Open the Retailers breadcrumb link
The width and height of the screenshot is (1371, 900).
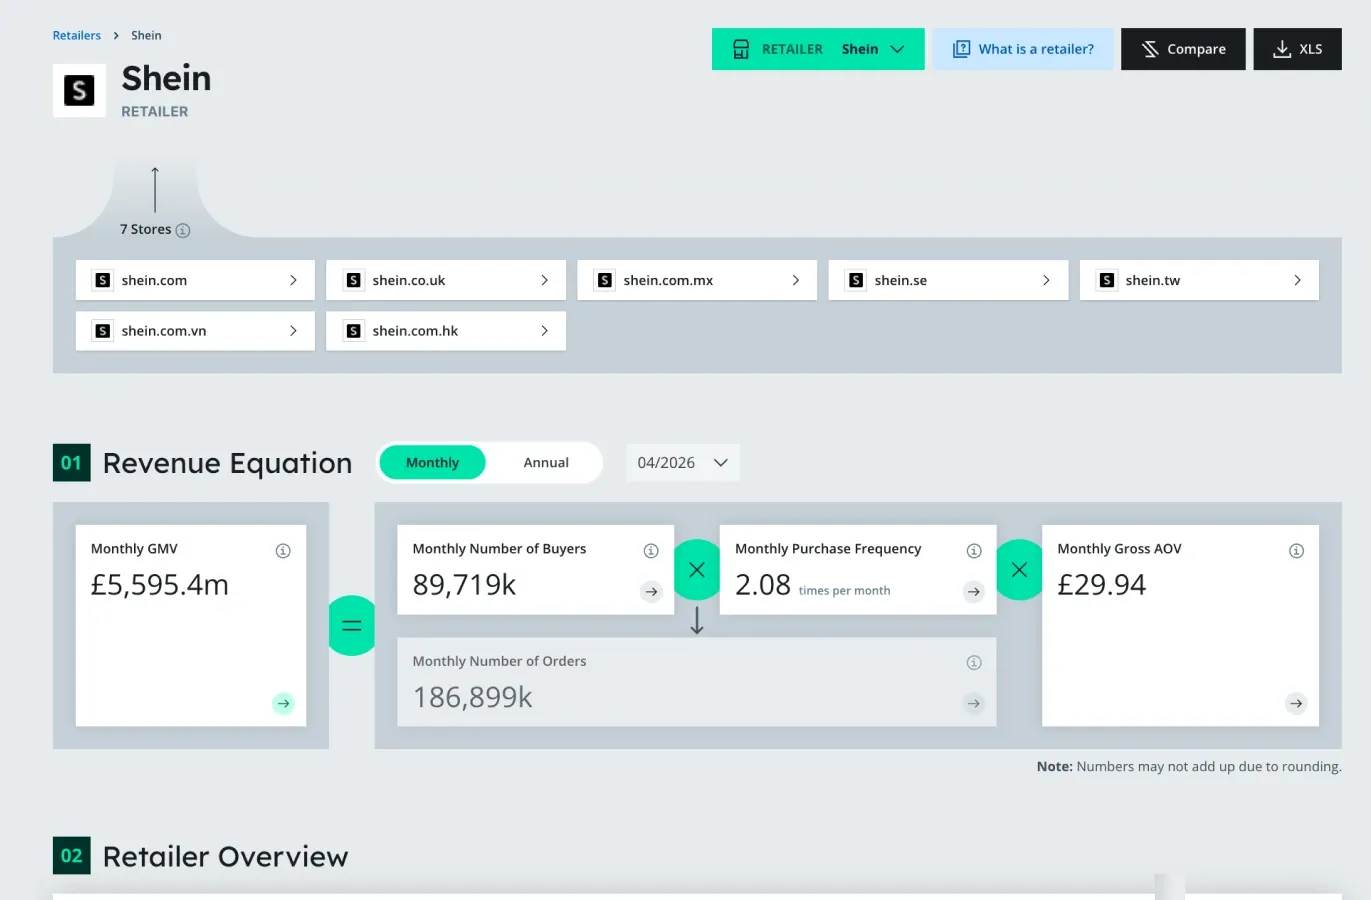(x=77, y=35)
